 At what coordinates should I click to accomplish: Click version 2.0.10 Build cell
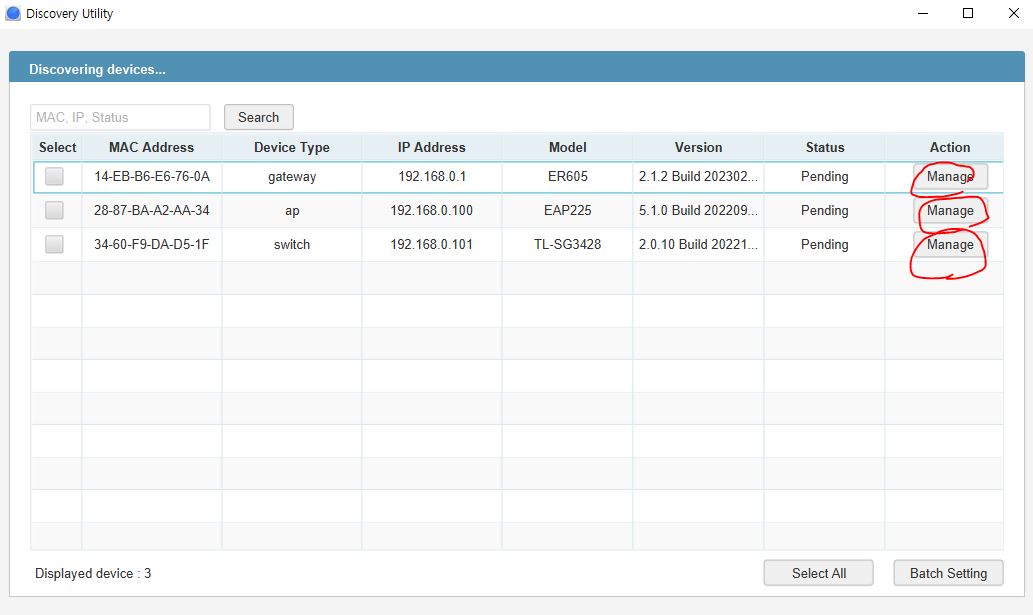pyautogui.click(x=698, y=244)
